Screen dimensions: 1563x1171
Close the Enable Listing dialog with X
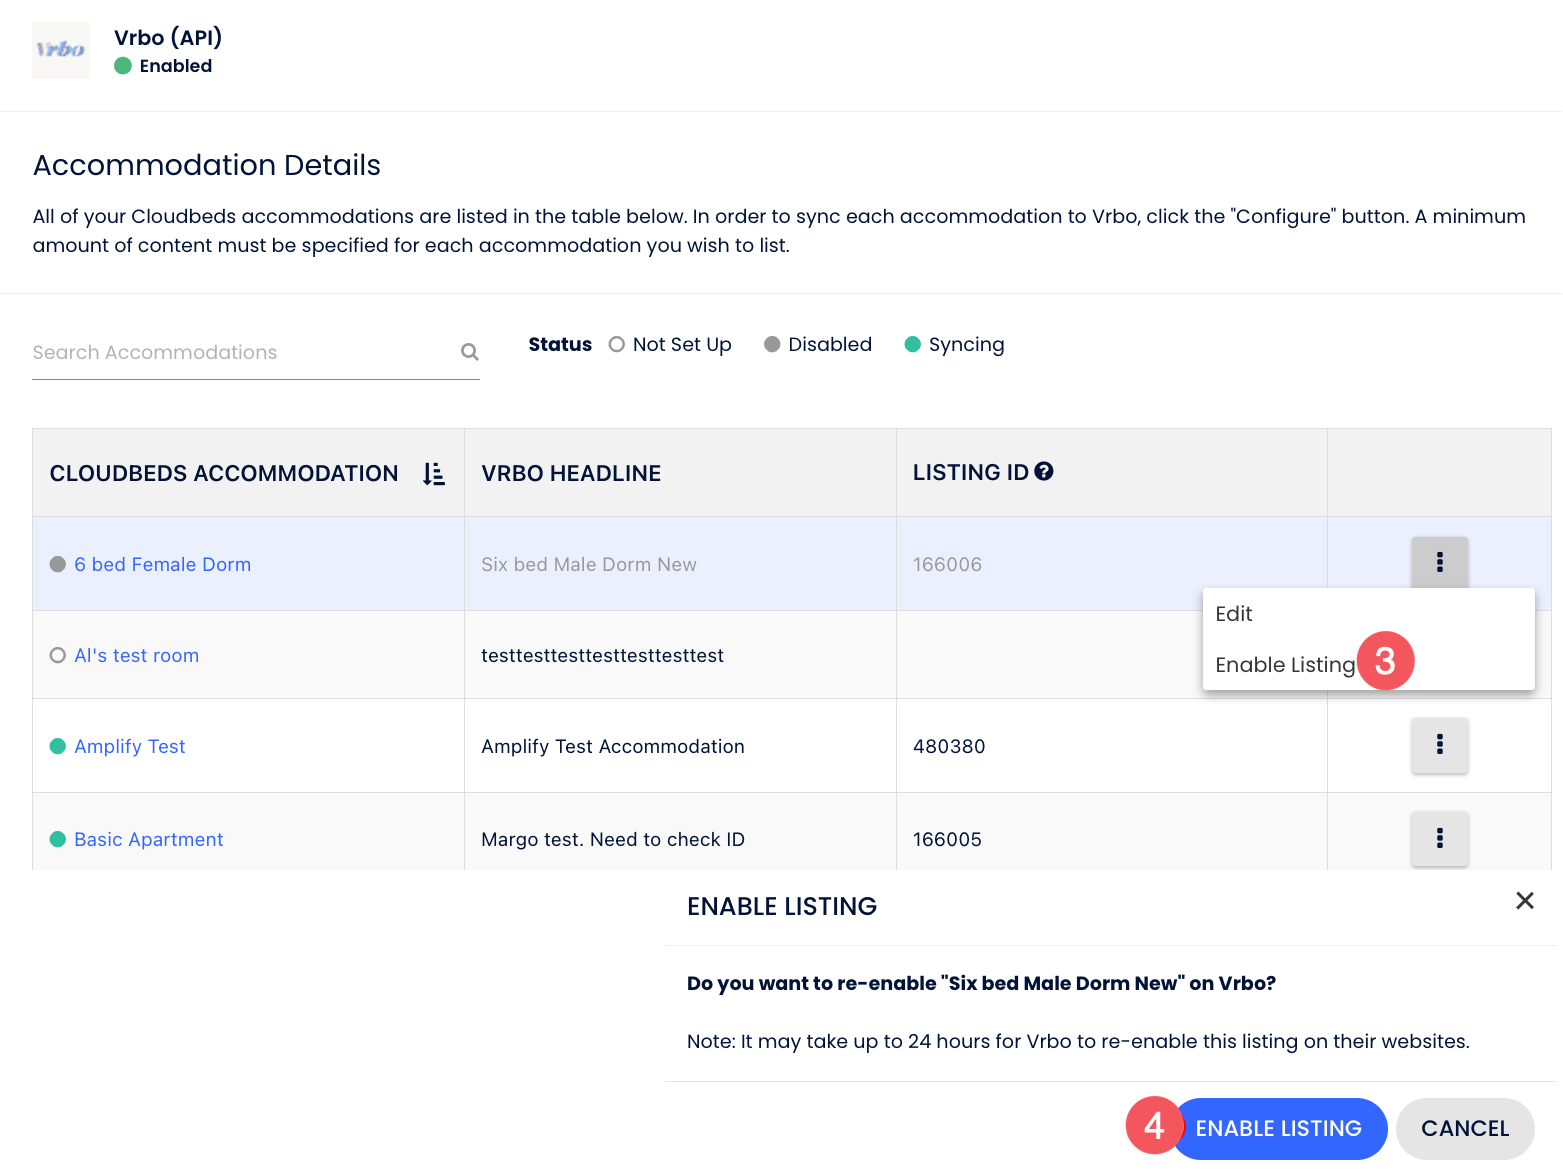[1524, 901]
